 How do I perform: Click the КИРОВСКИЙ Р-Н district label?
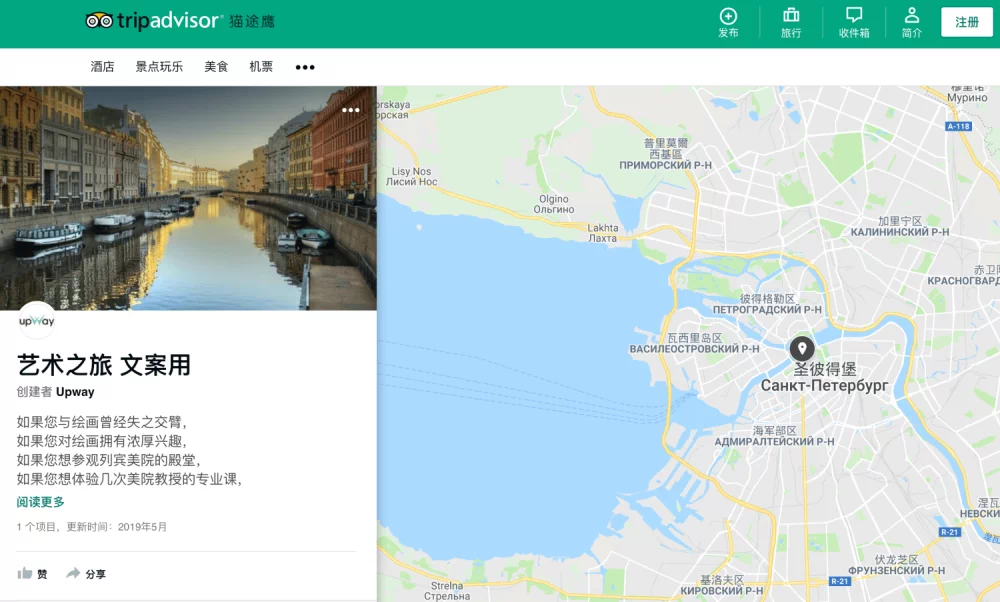721,591
